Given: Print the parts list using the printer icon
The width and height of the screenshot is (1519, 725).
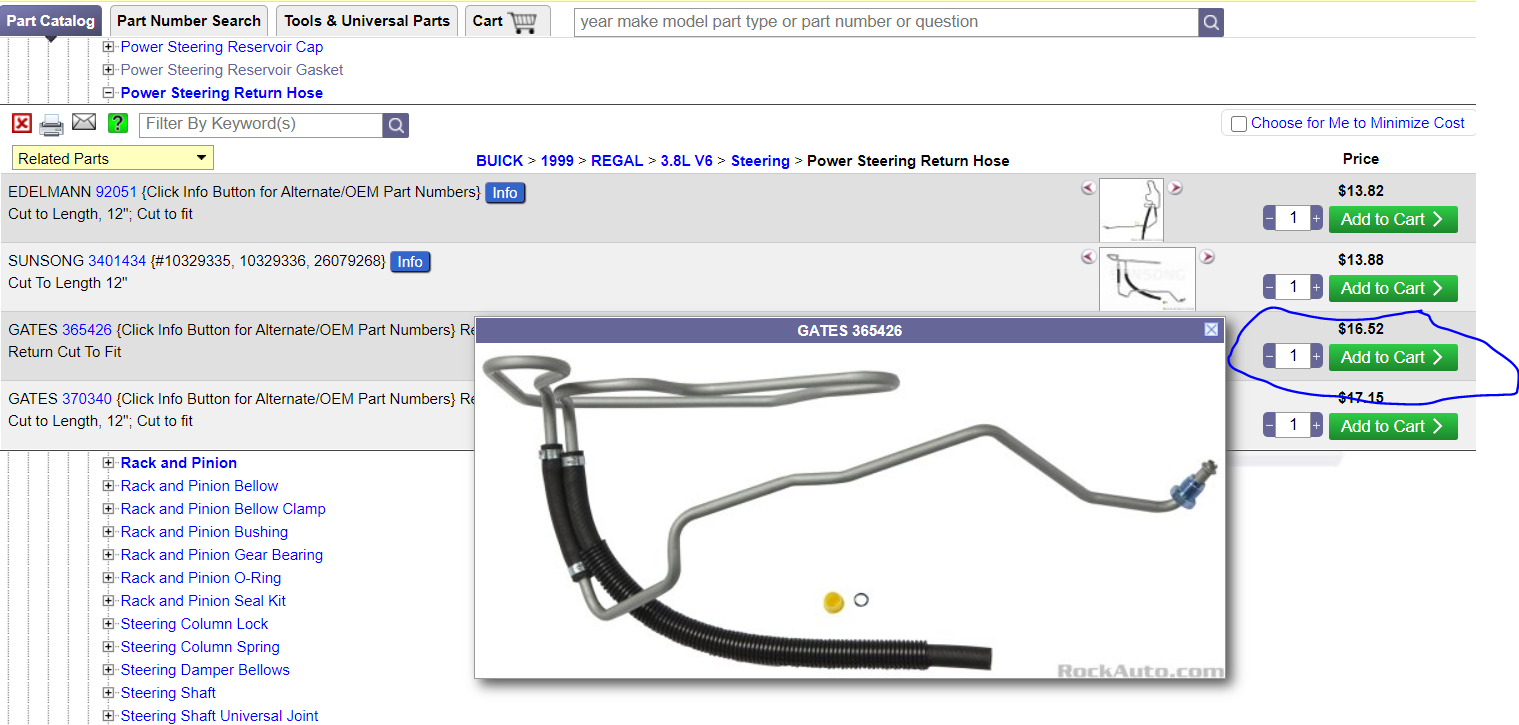Looking at the screenshot, I should [x=52, y=125].
